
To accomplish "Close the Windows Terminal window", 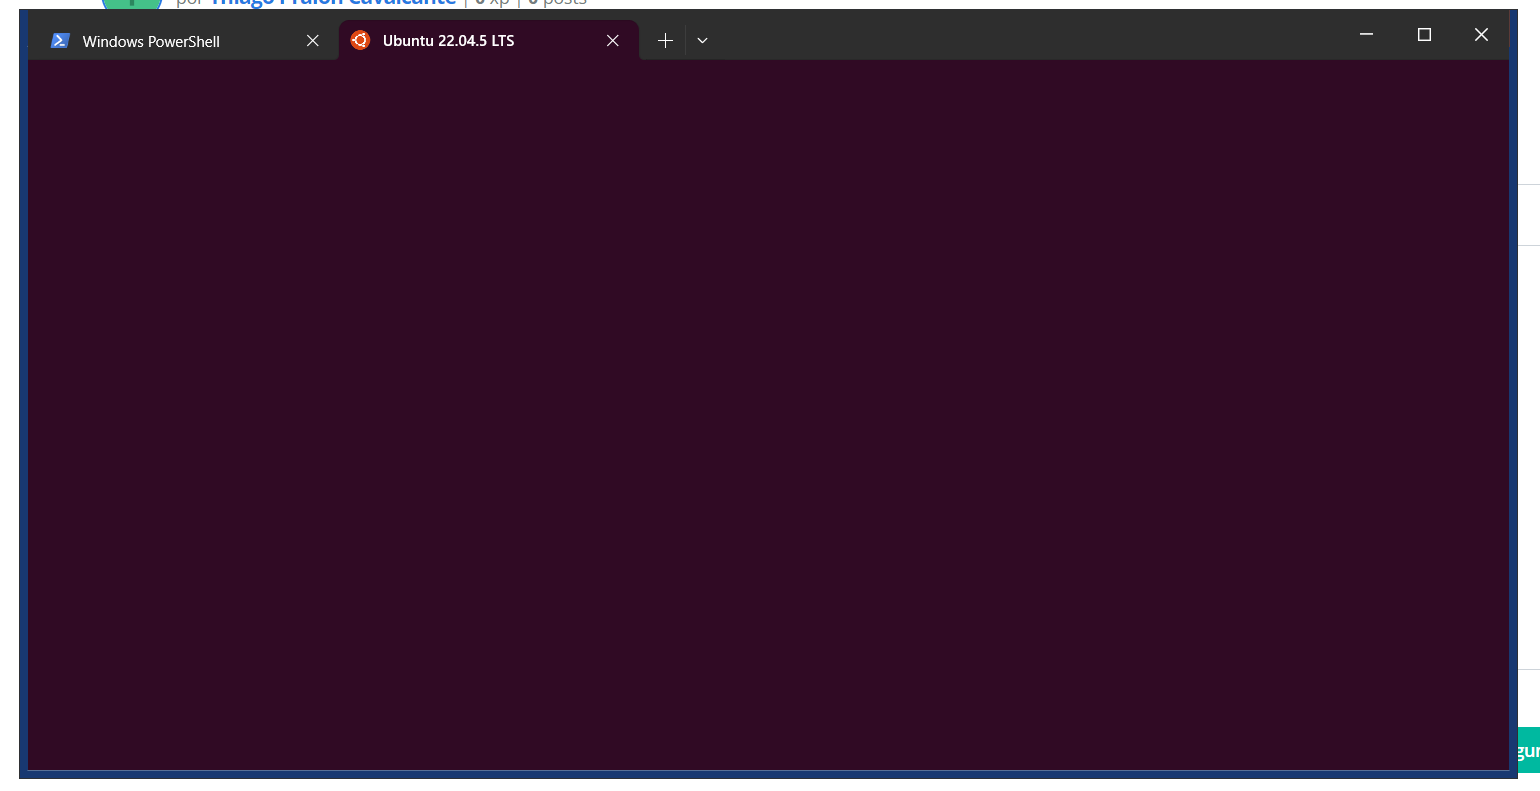I will point(1481,35).
